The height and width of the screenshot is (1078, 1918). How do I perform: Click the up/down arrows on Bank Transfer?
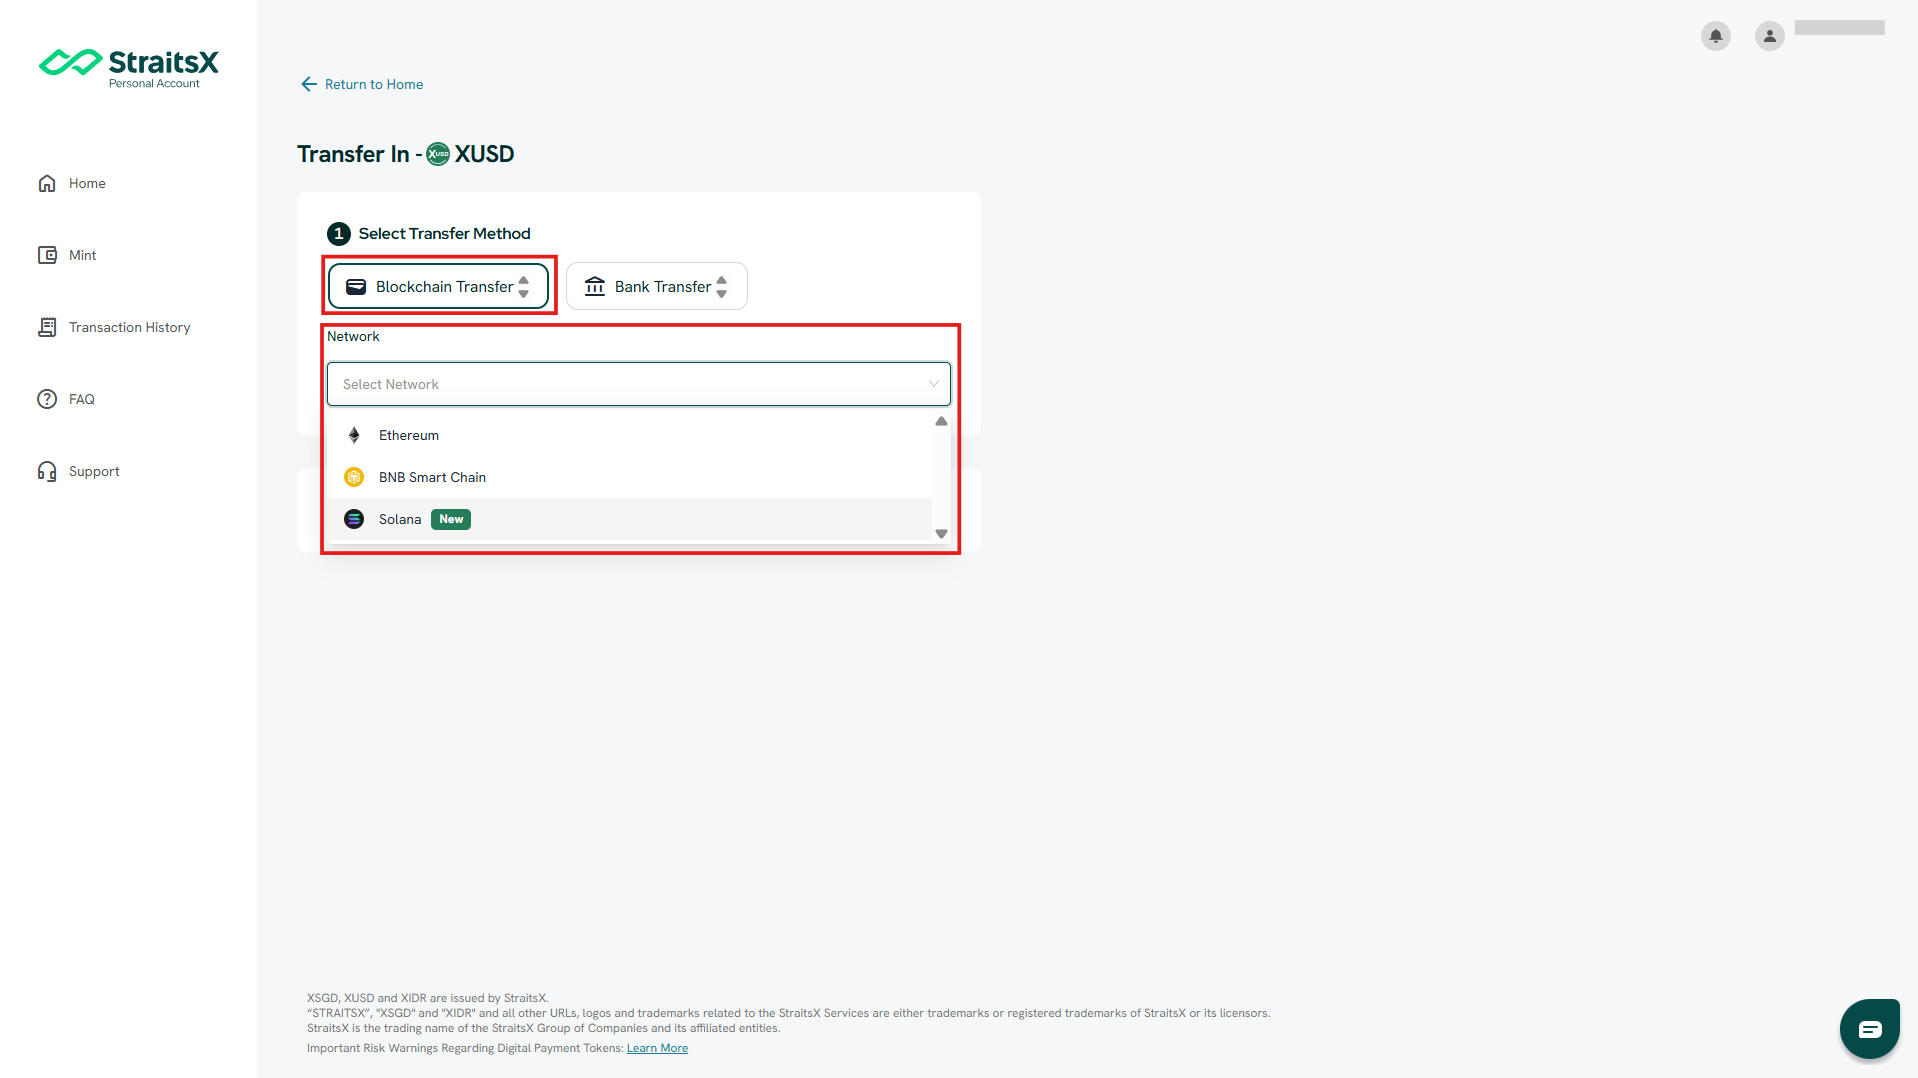click(721, 287)
